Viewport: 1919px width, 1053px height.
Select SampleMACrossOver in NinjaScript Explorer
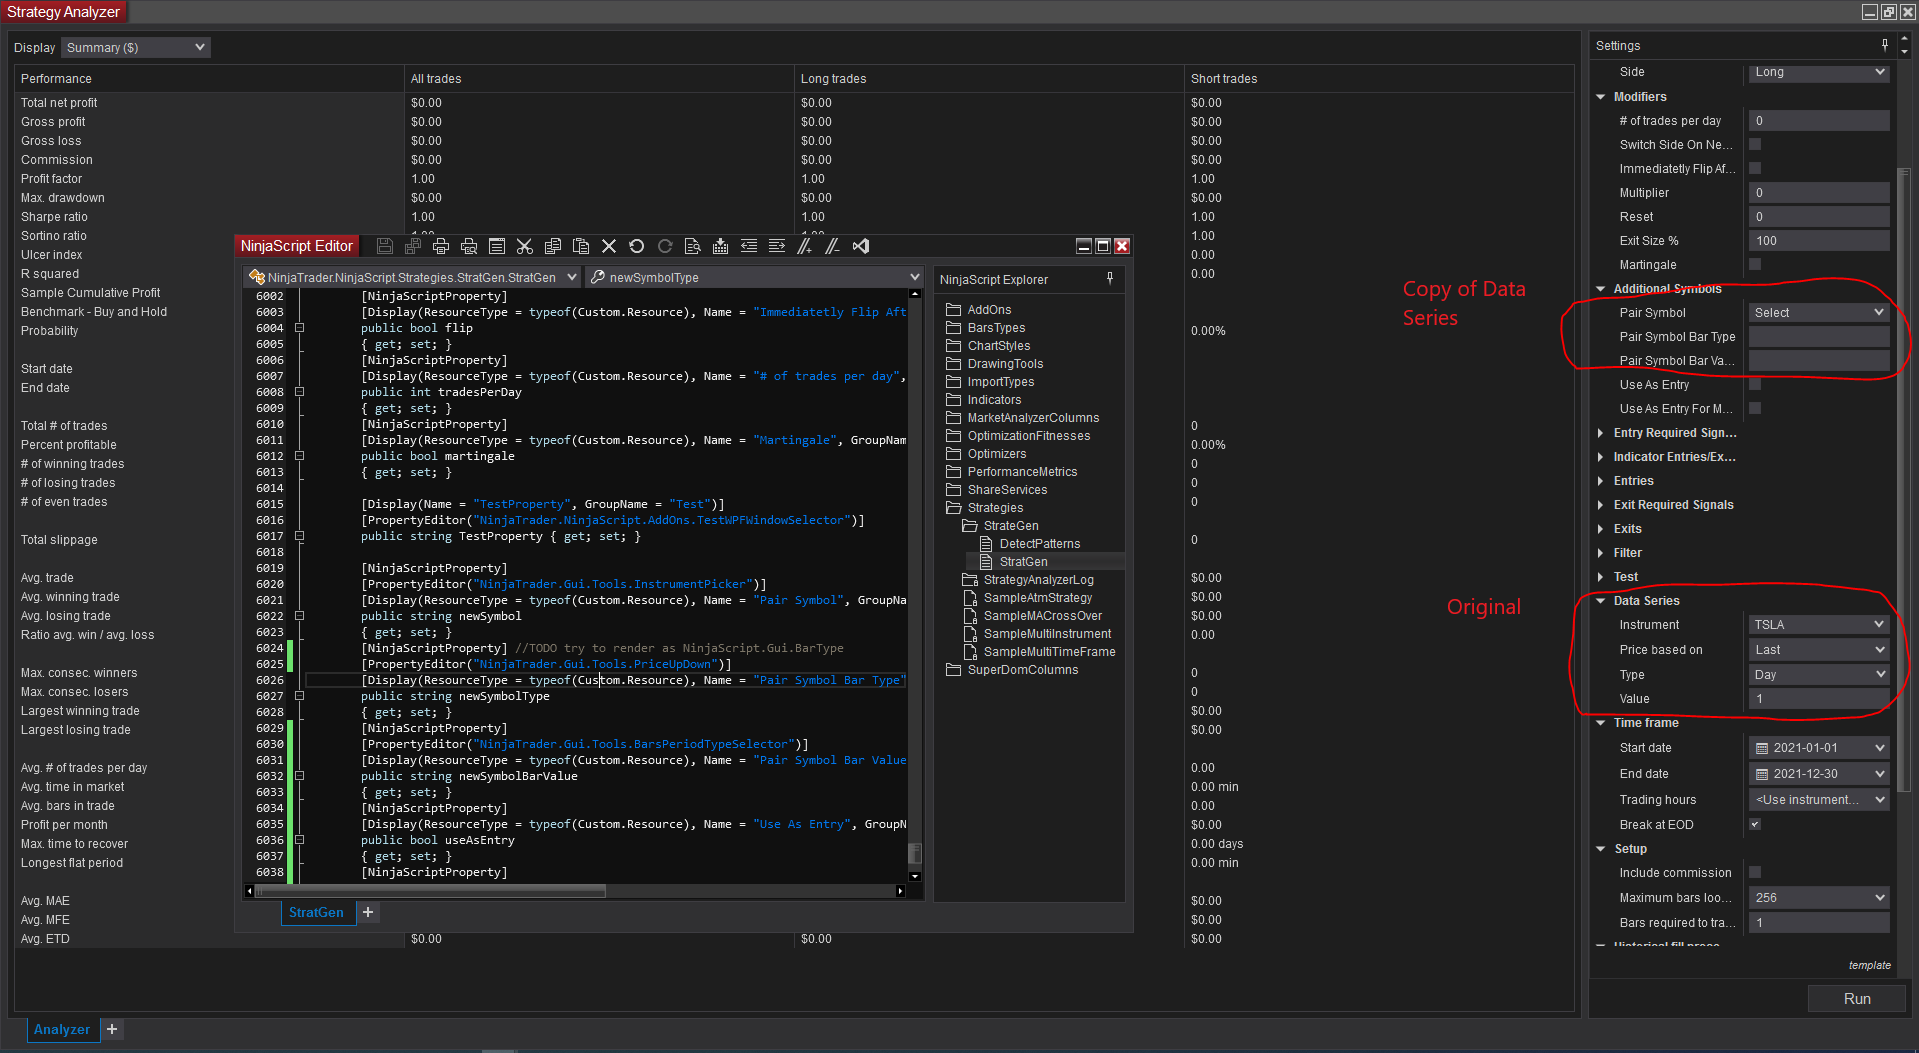1042,616
